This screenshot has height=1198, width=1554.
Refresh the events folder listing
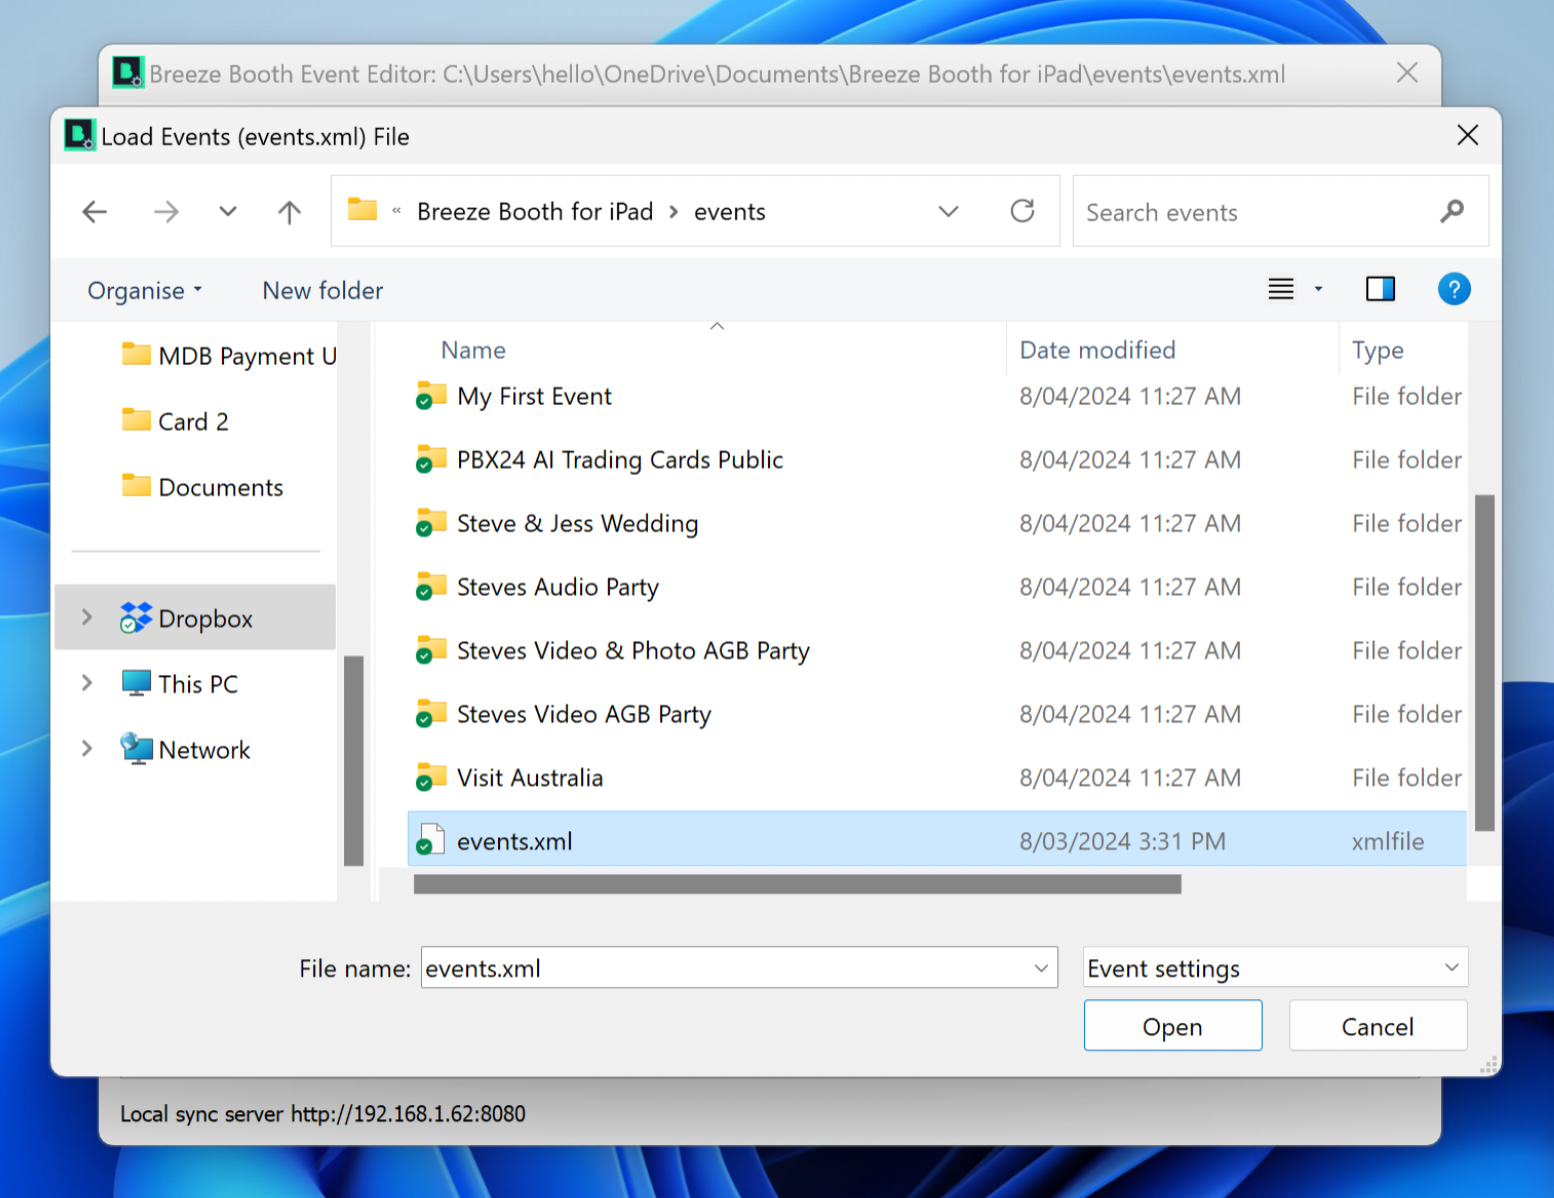1022,211
